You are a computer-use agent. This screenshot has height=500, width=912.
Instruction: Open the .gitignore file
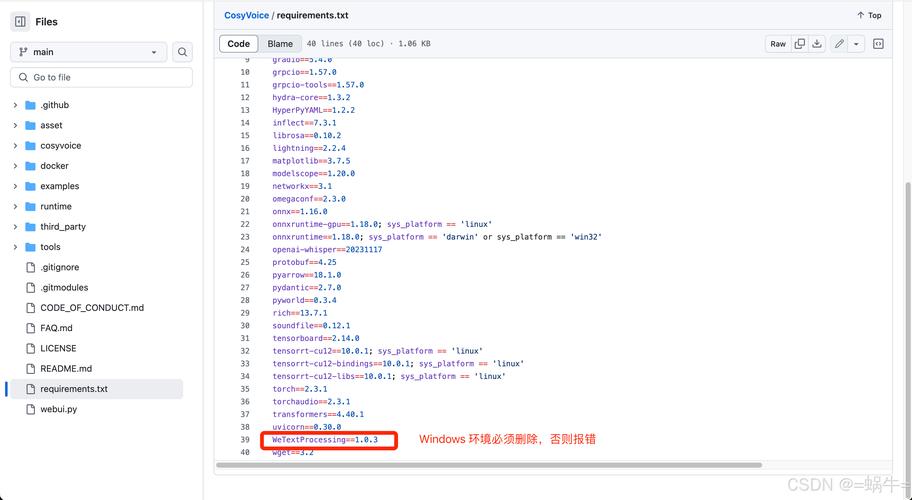point(59,267)
